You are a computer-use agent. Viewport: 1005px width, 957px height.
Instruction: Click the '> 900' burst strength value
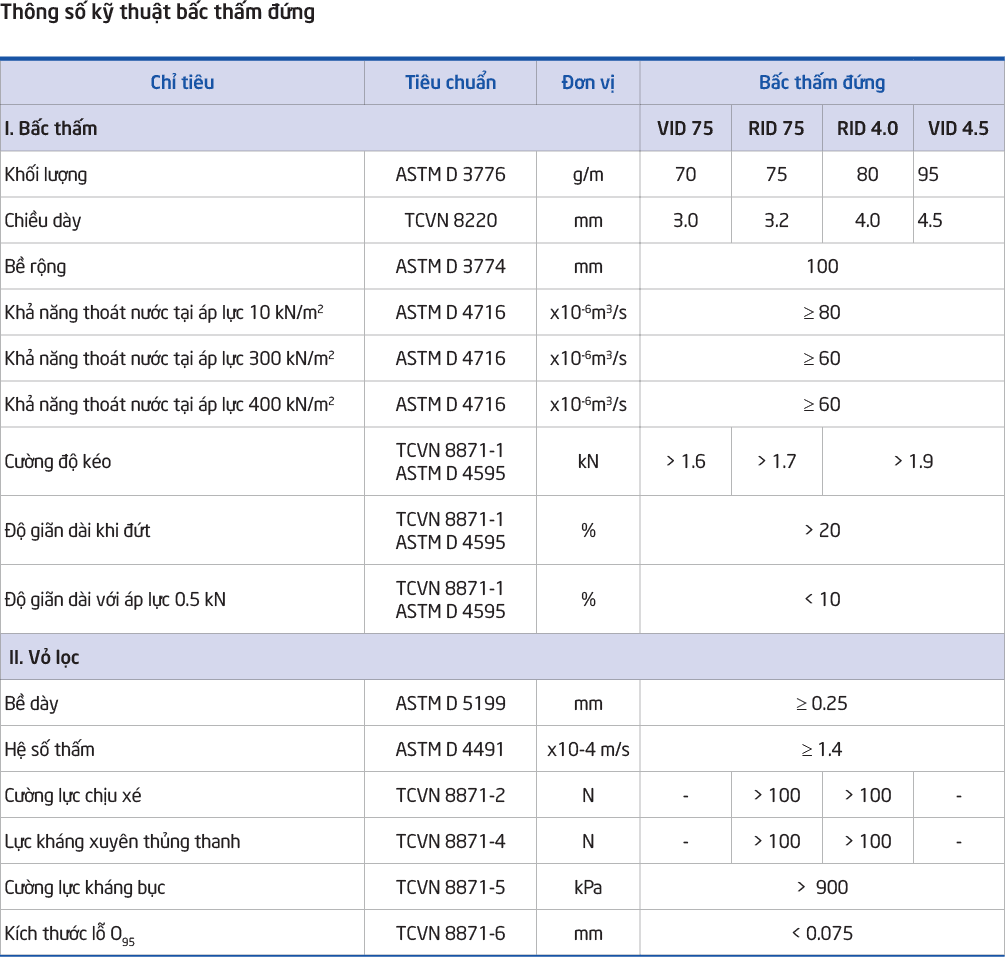pos(821,888)
